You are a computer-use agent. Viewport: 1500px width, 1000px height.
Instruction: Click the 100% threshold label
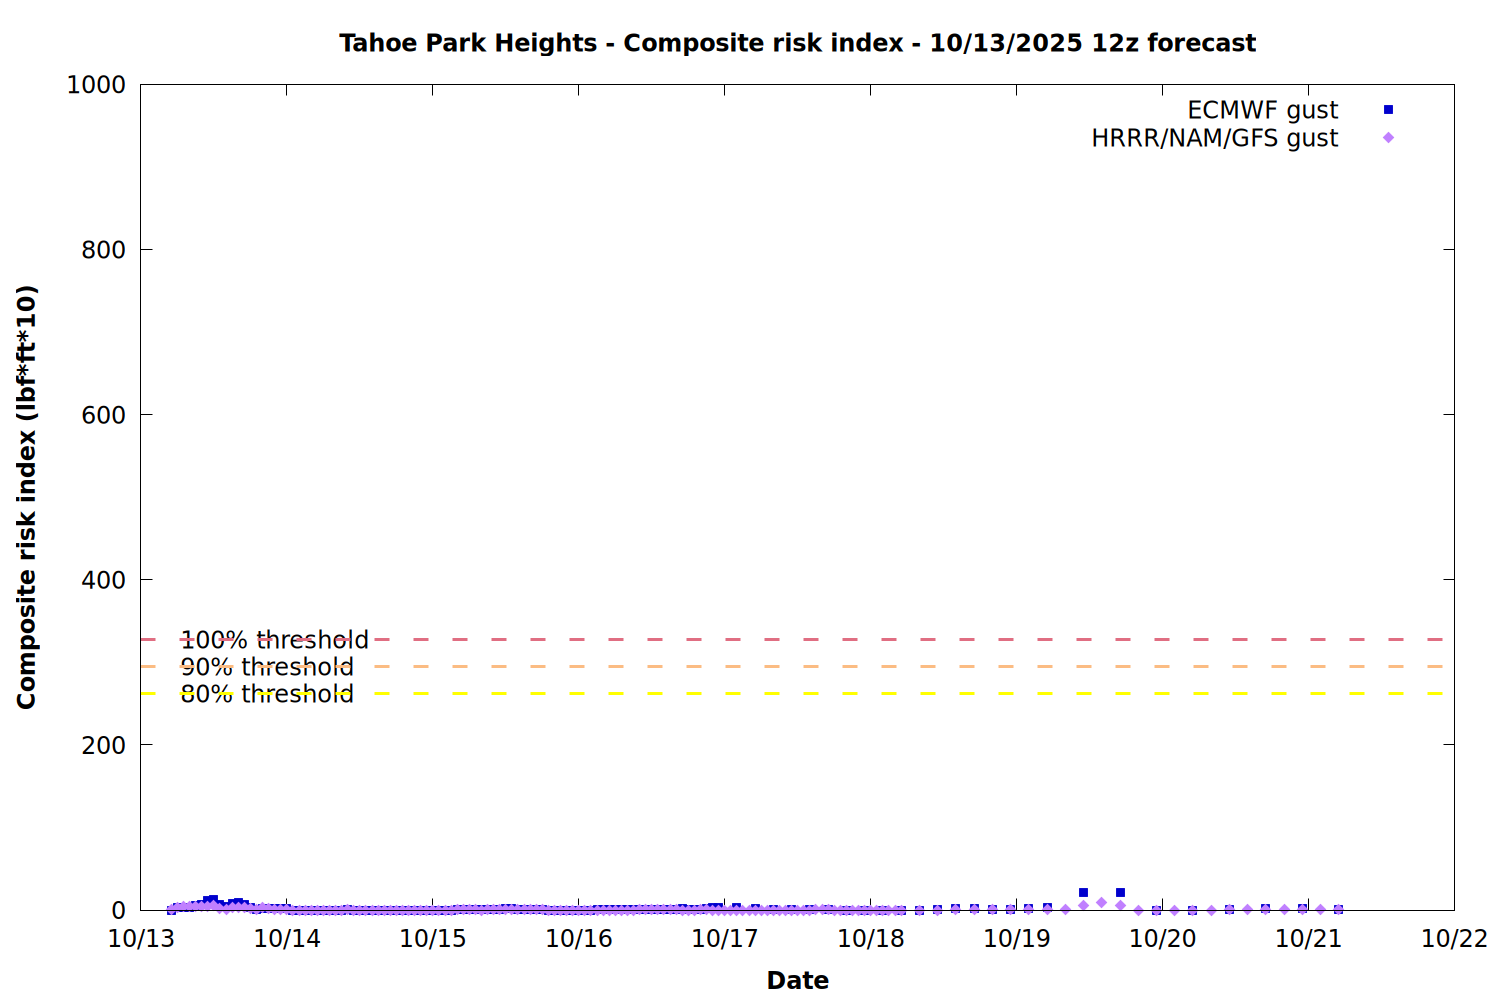coord(274,640)
